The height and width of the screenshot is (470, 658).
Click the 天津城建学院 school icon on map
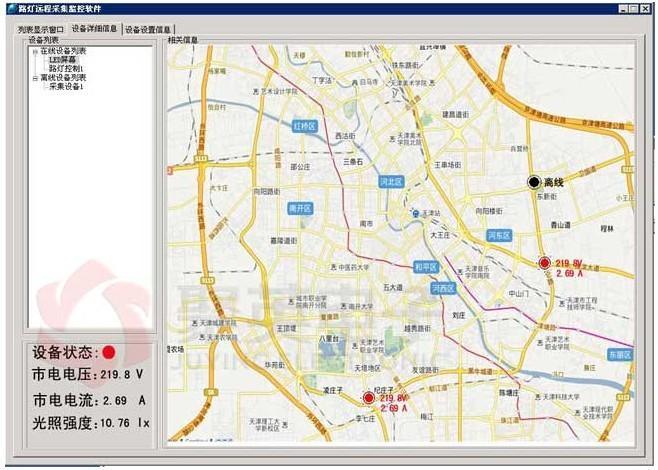[194, 323]
